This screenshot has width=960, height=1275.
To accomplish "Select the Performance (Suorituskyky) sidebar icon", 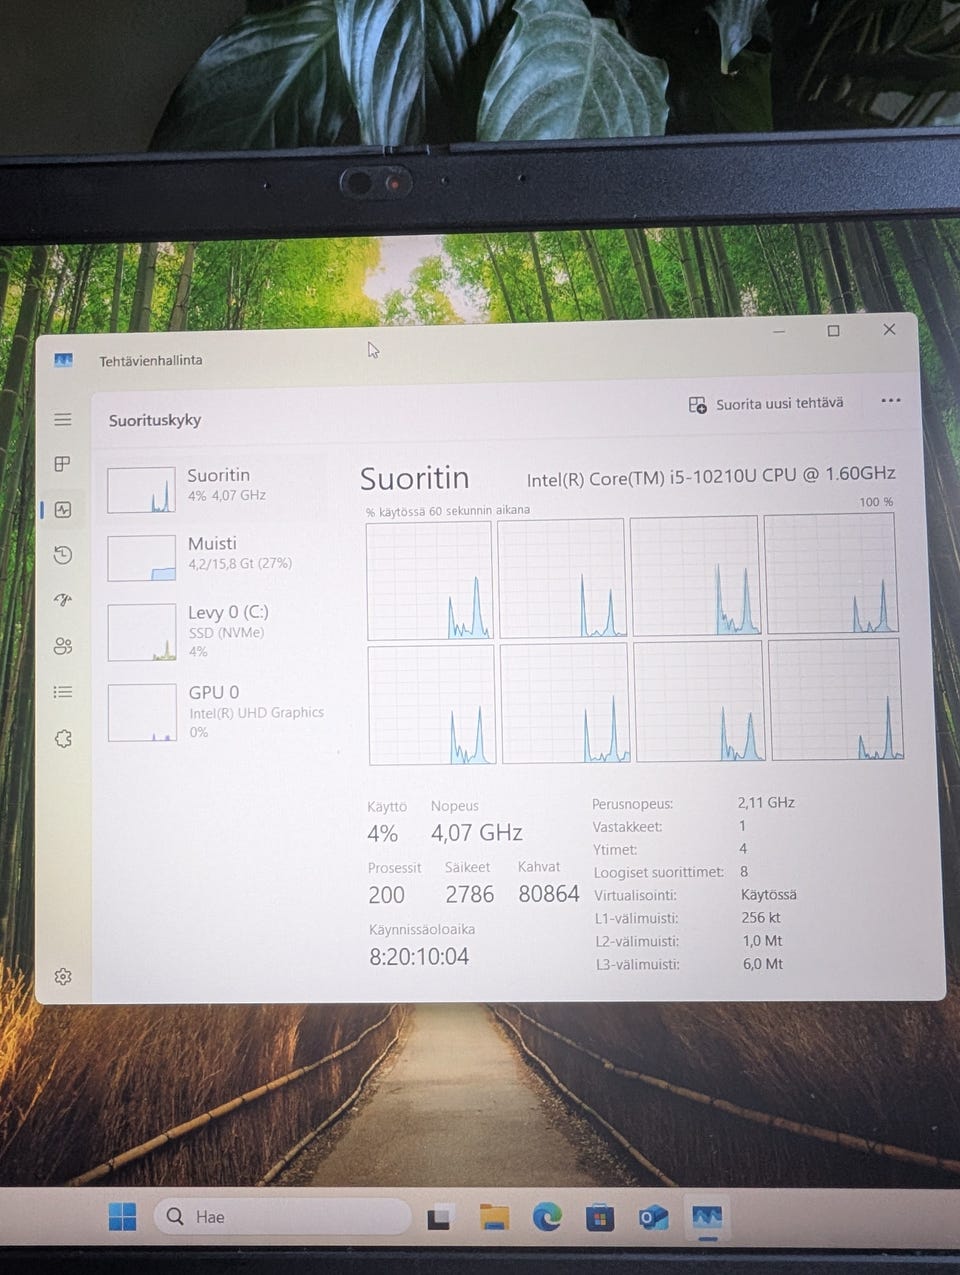I will tap(63, 509).
